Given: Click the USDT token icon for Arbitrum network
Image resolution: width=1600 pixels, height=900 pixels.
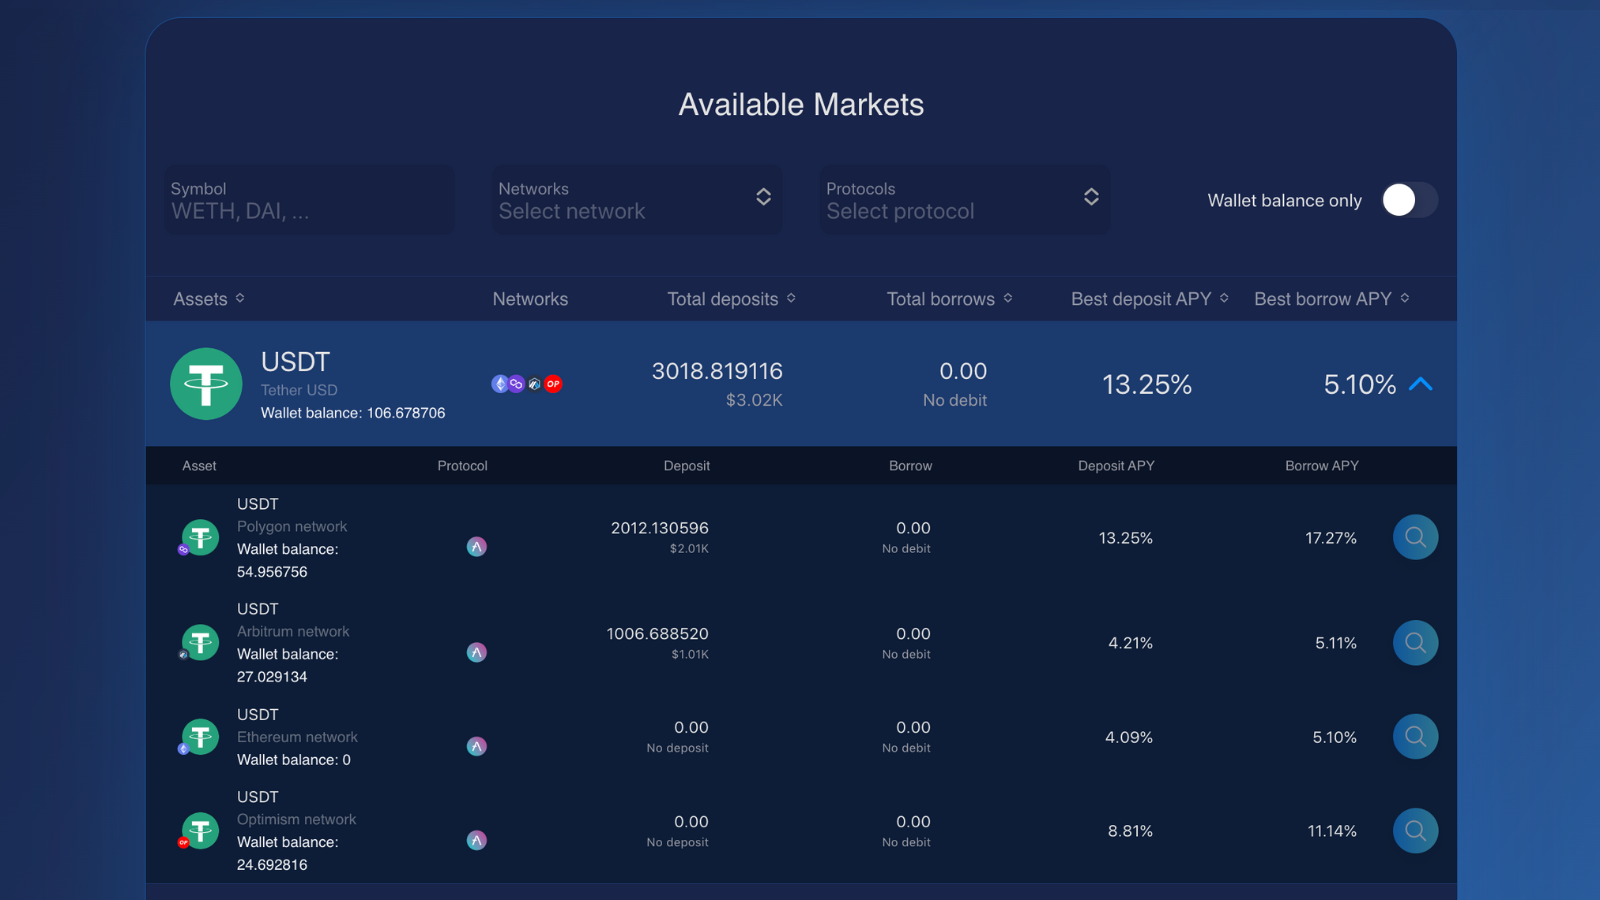Looking at the screenshot, I should pyautogui.click(x=200, y=642).
